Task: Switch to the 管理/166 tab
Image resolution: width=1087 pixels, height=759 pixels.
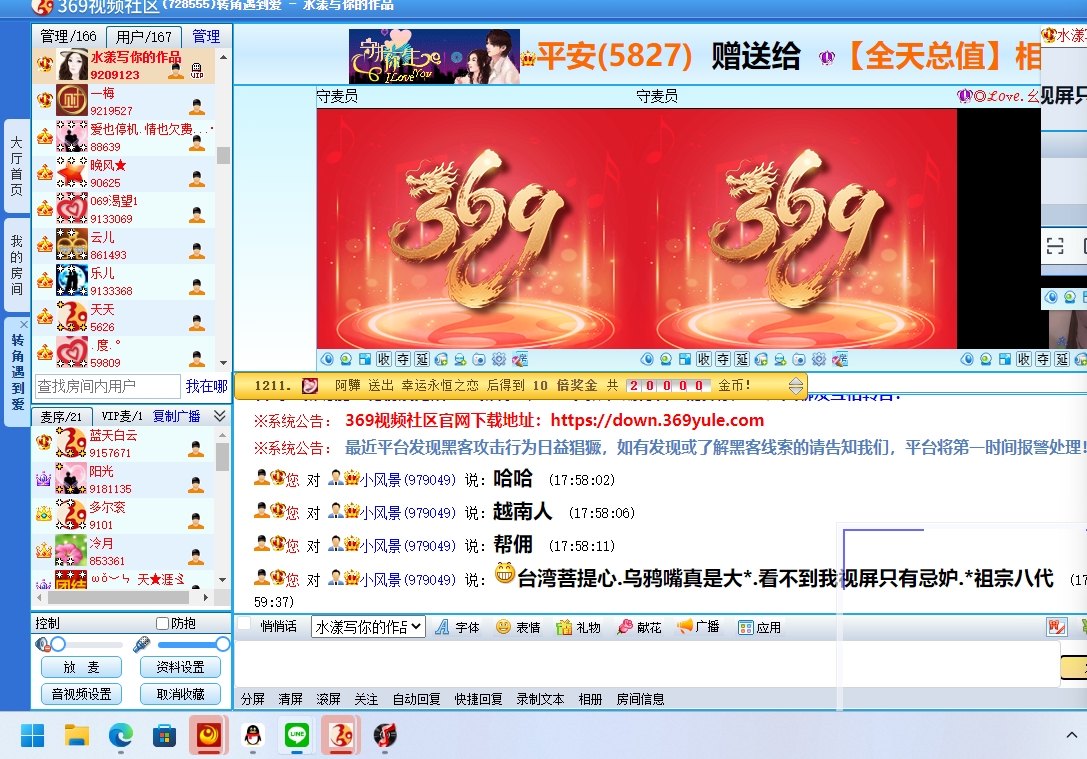Action: (69, 36)
